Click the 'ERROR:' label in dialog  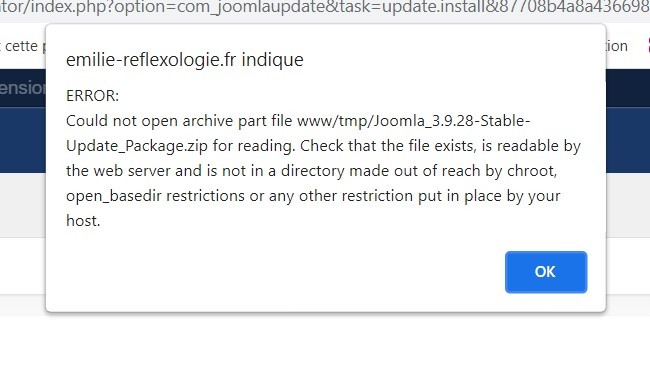point(92,96)
